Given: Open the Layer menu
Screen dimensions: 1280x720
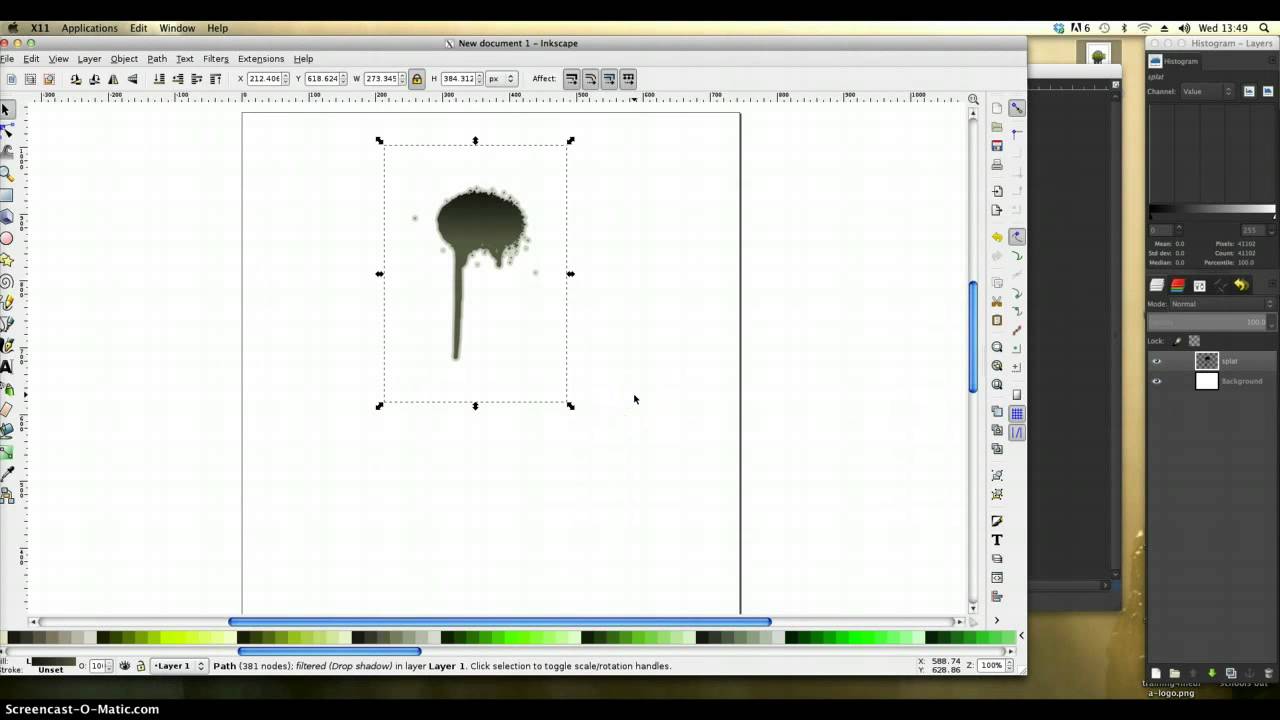Looking at the screenshot, I should point(89,59).
